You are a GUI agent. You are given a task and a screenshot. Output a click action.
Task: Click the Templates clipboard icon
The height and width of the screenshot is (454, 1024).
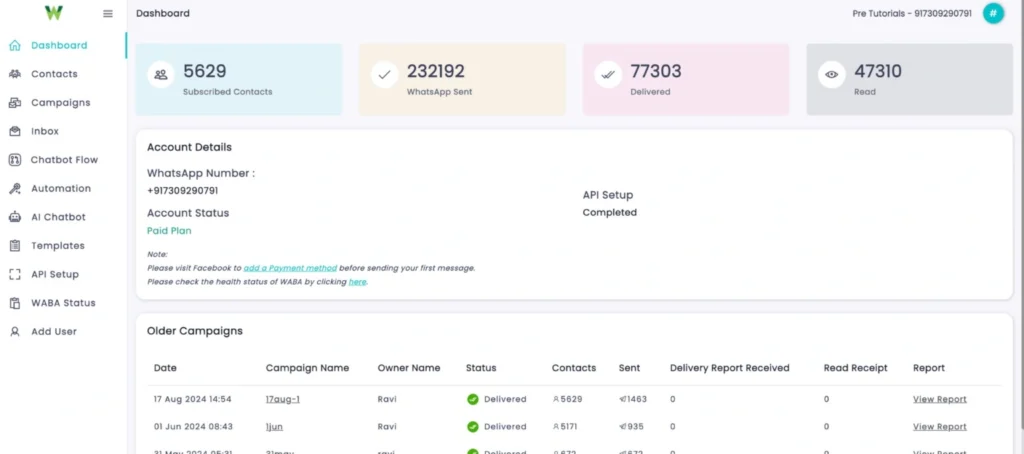[15, 246]
